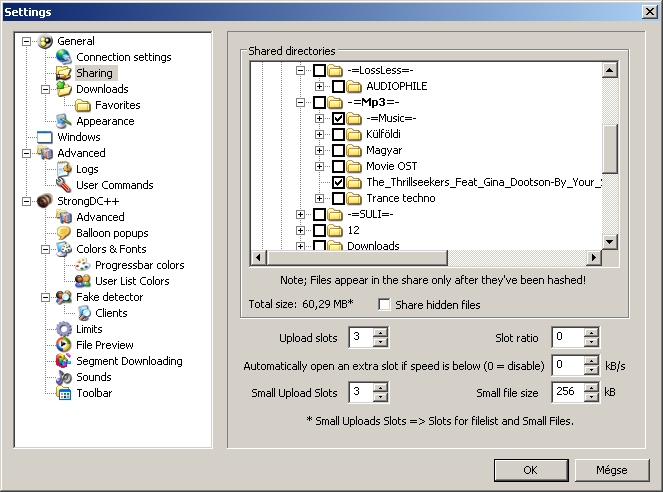Select the Appearance settings page
The height and width of the screenshot is (492, 663).
[105, 121]
